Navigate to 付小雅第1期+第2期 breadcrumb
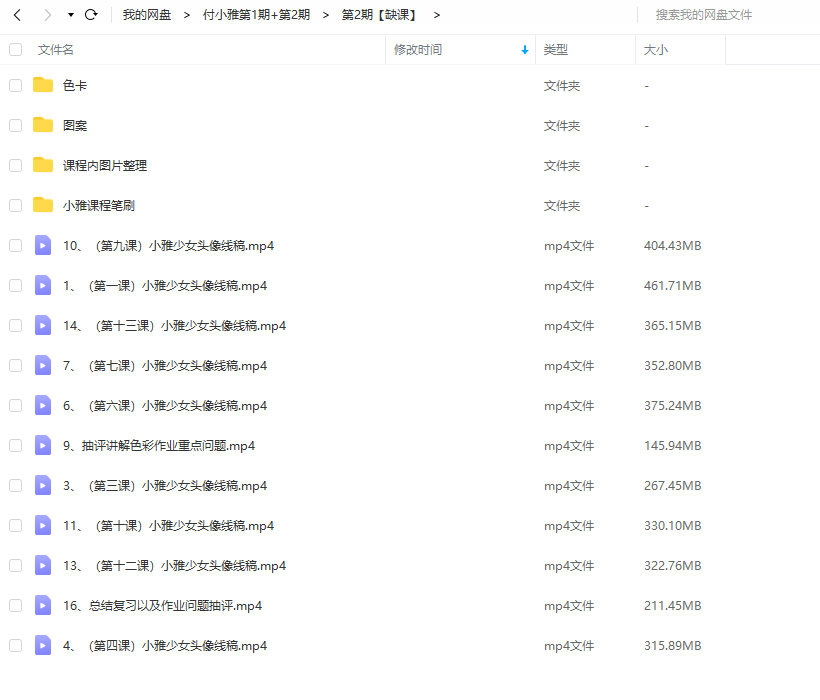The height and width of the screenshot is (700, 820). [256, 15]
